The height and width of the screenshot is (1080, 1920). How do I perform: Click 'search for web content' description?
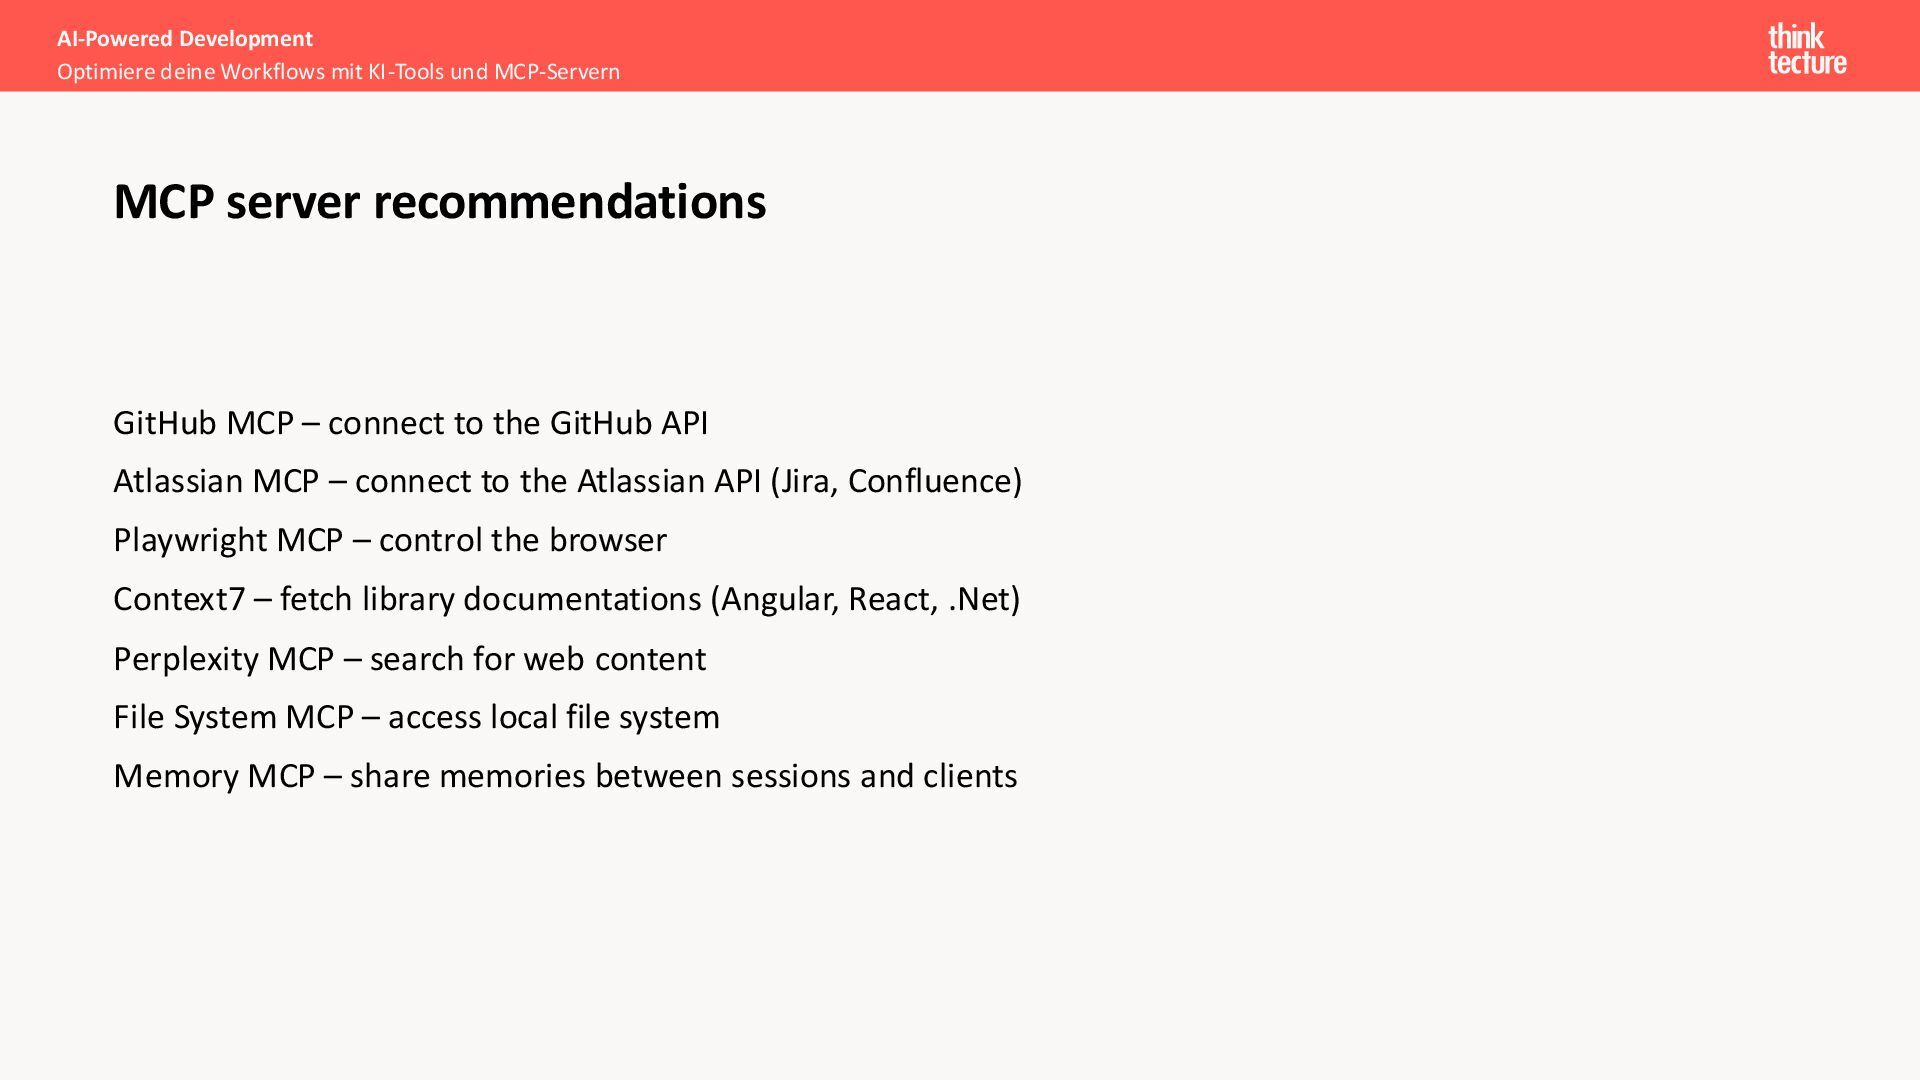[538, 659]
